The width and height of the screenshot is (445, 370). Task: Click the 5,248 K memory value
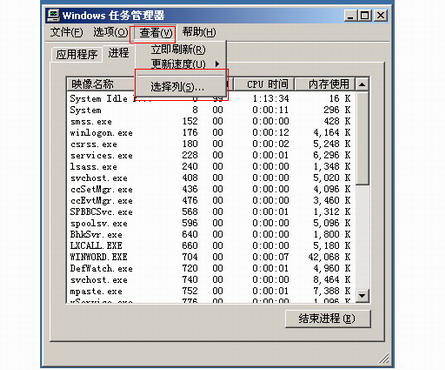click(x=332, y=144)
